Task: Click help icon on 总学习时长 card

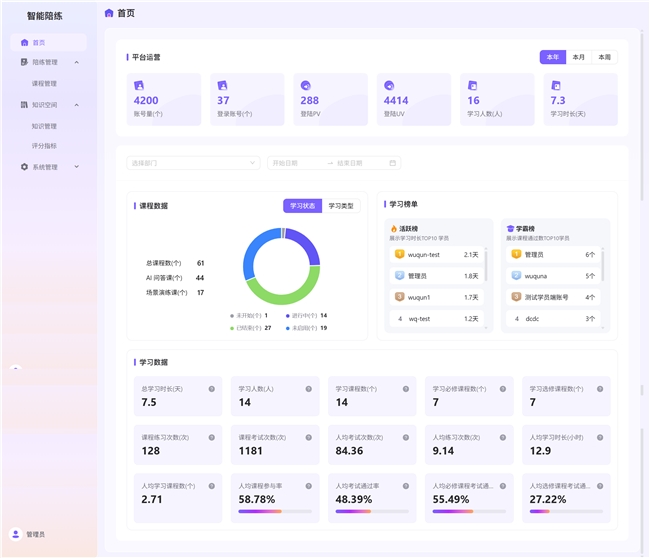Action: pos(211,389)
